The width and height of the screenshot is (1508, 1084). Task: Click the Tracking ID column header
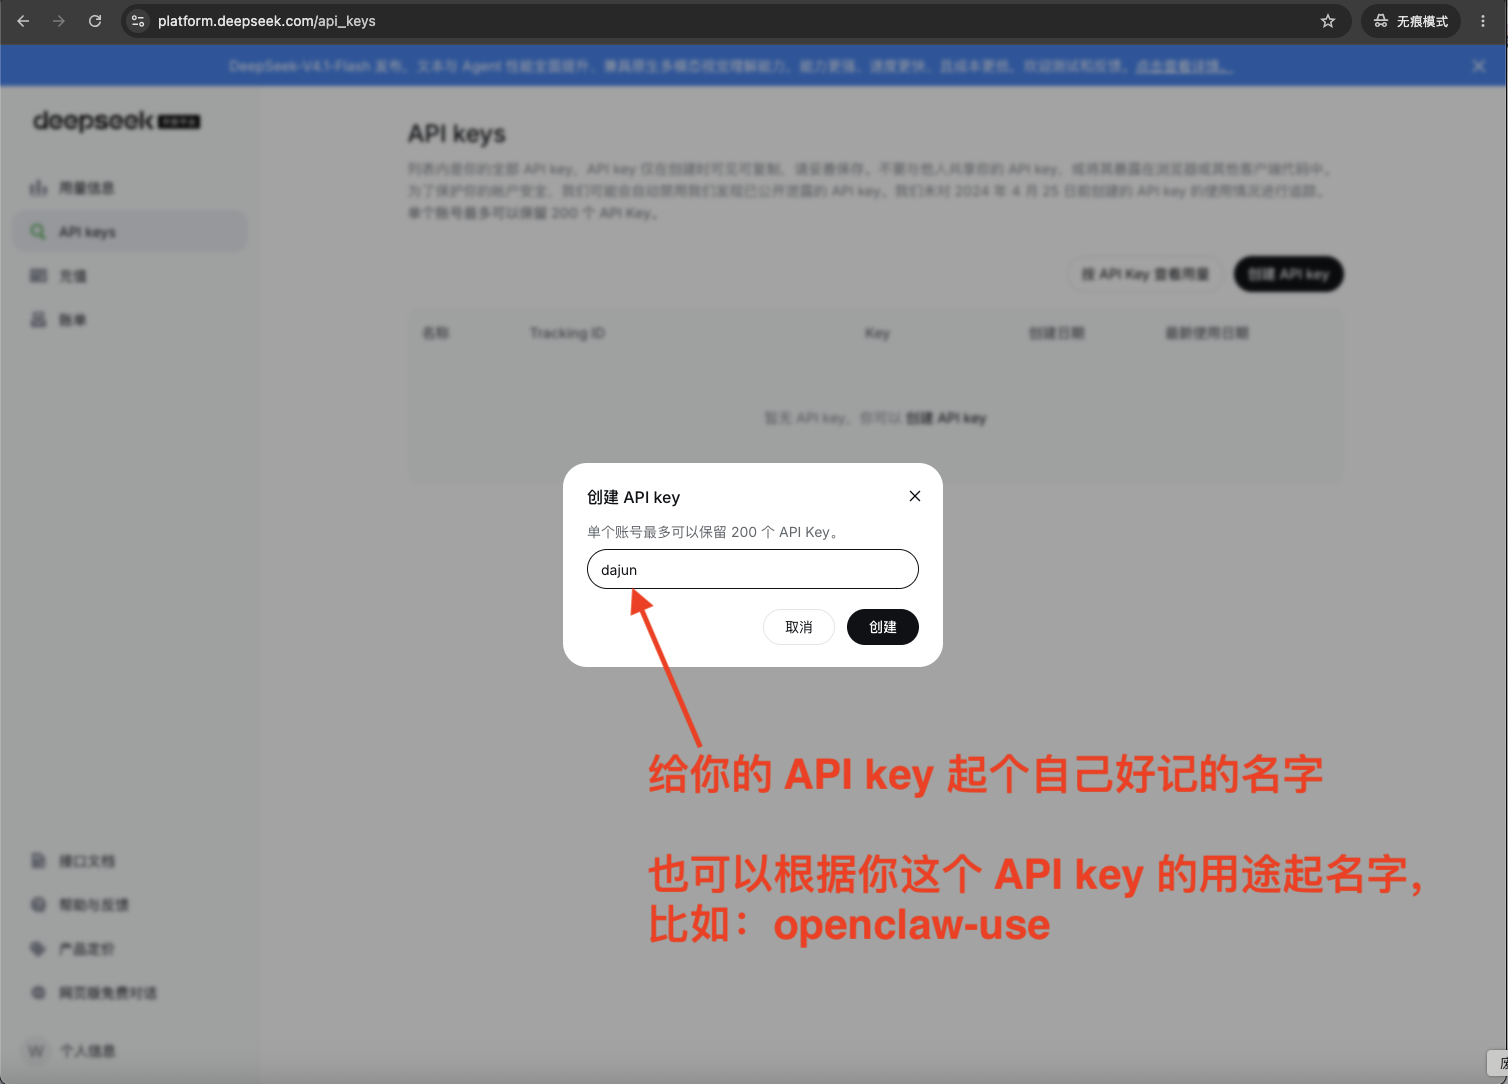[x=567, y=333]
